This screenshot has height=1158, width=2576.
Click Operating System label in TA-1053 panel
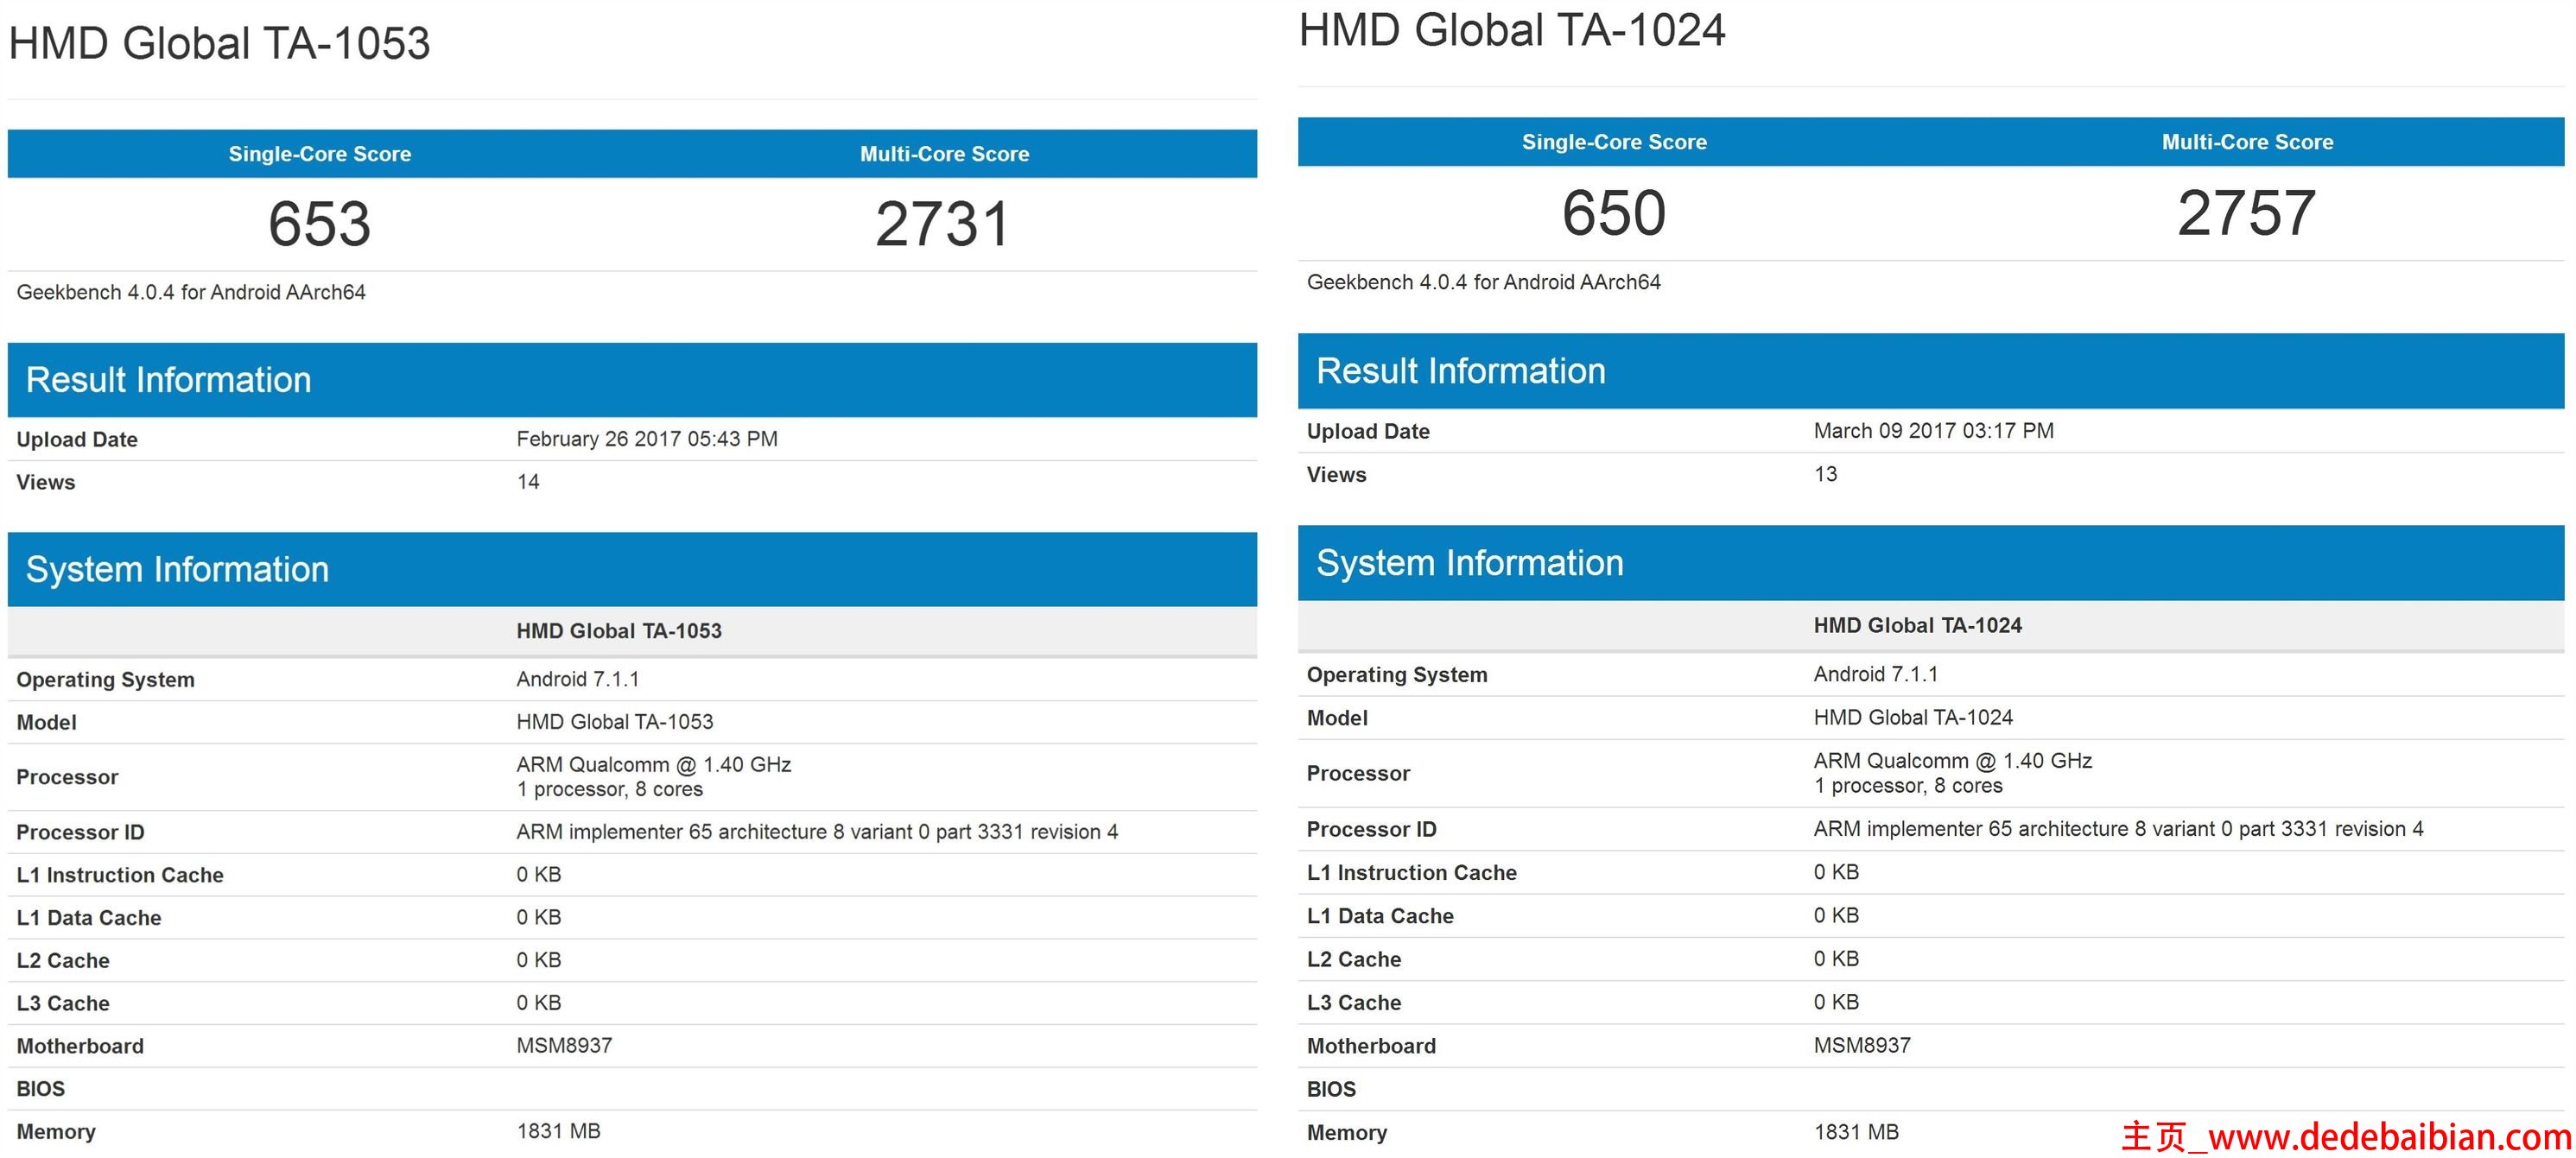pos(106,680)
